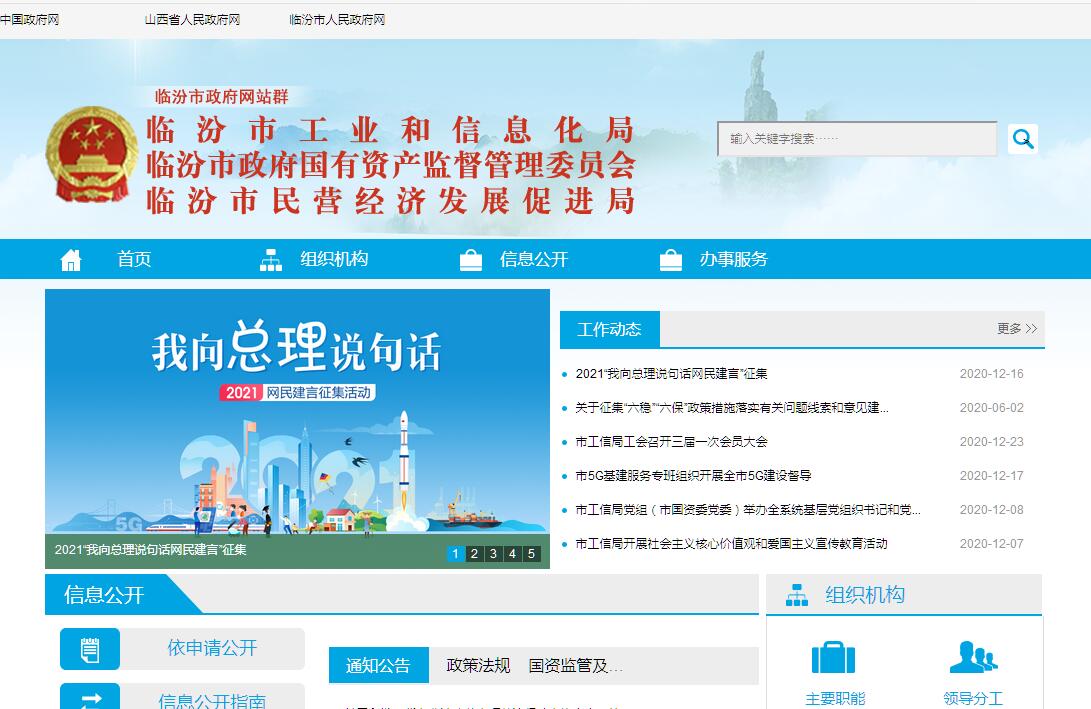1091x709 pixels.
Task: Click the shopping bag icon beside 信息公开
Action: coord(471,260)
